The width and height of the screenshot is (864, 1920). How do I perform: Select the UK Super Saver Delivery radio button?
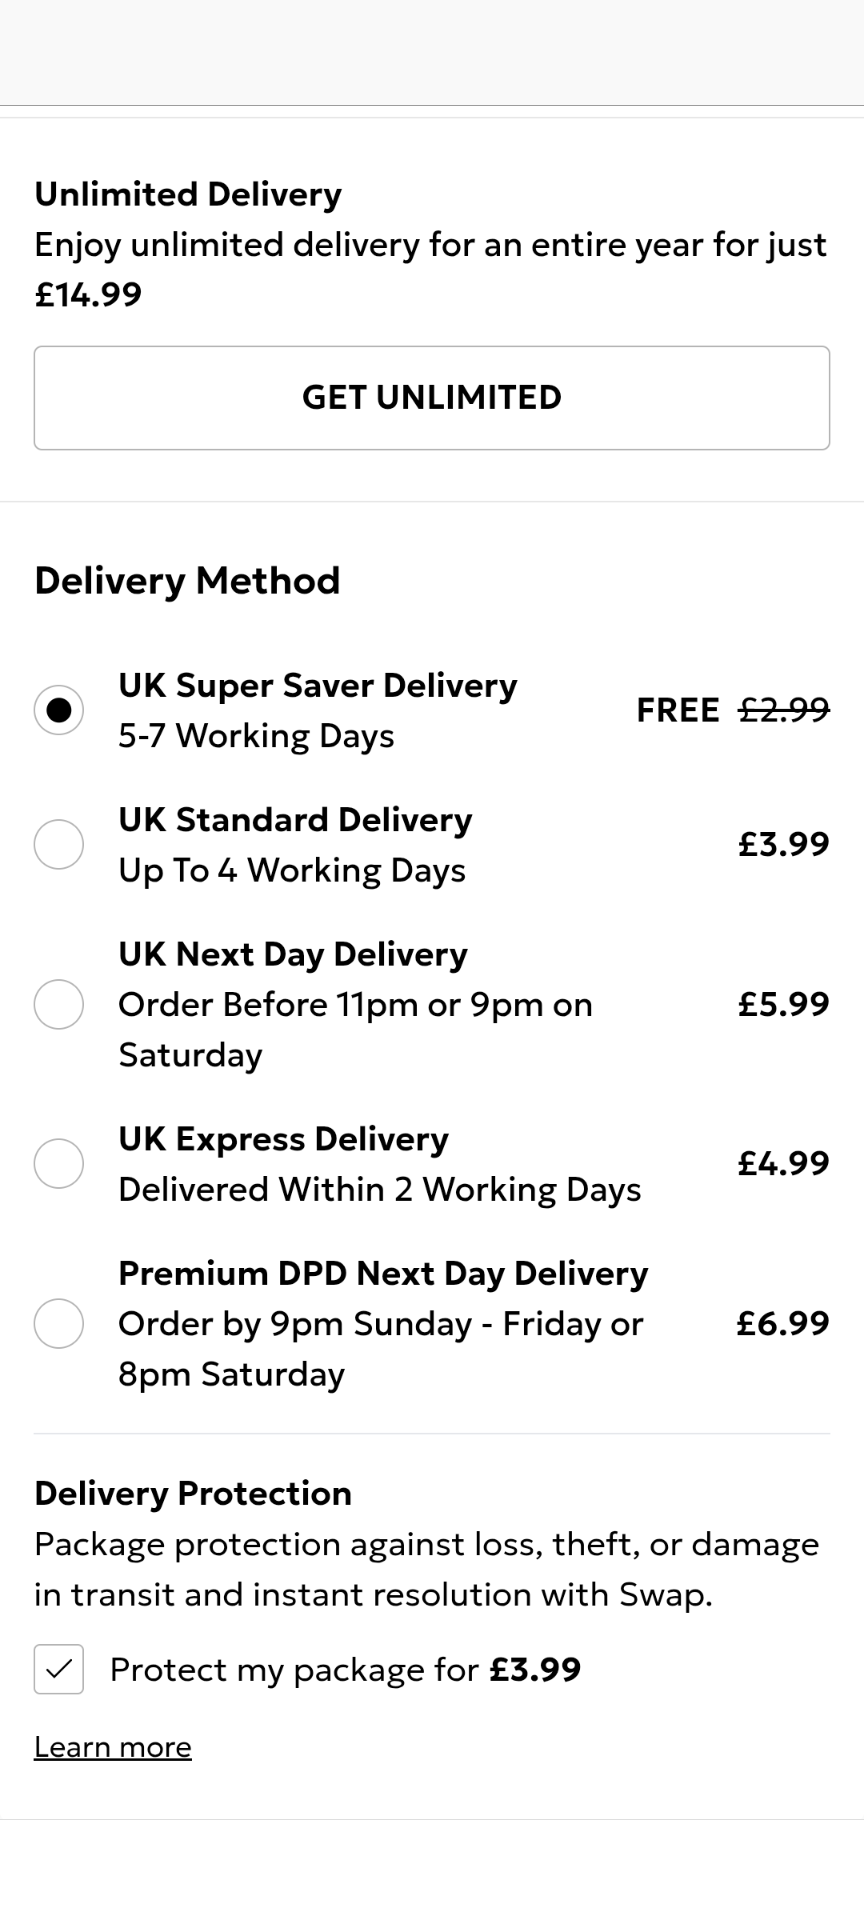pyautogui.click(x=59, y=710)
